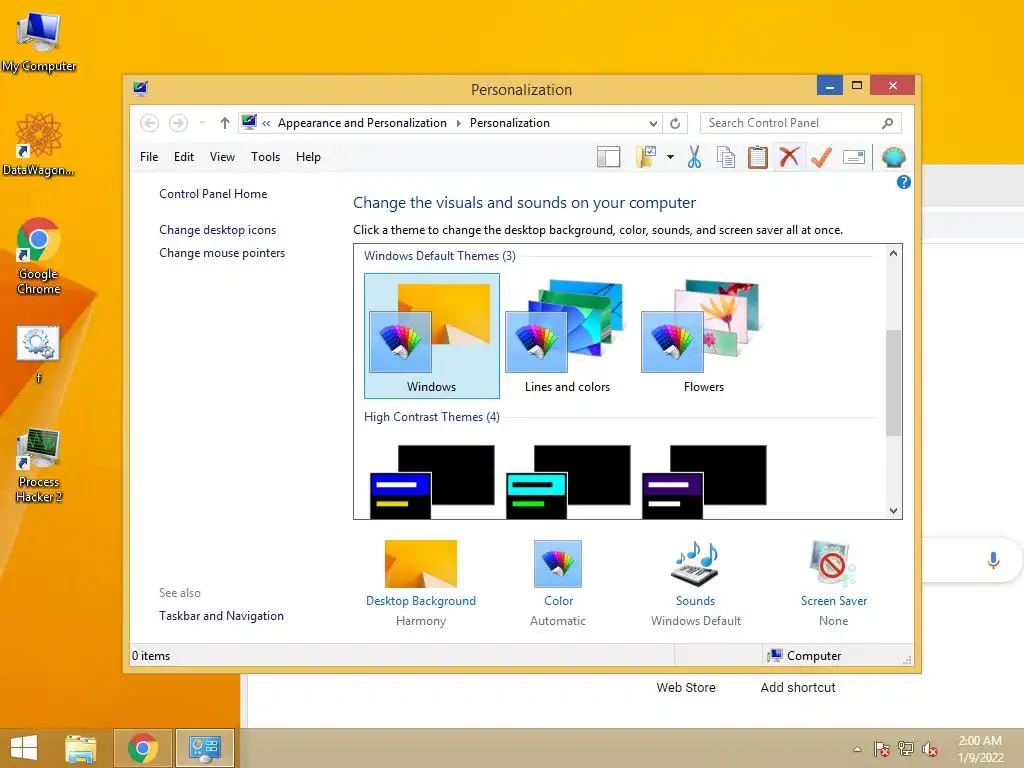Viewport: 1024px width, 768px height.
Task: Click the Windows Start button
Action: click(x=24, y=748)
